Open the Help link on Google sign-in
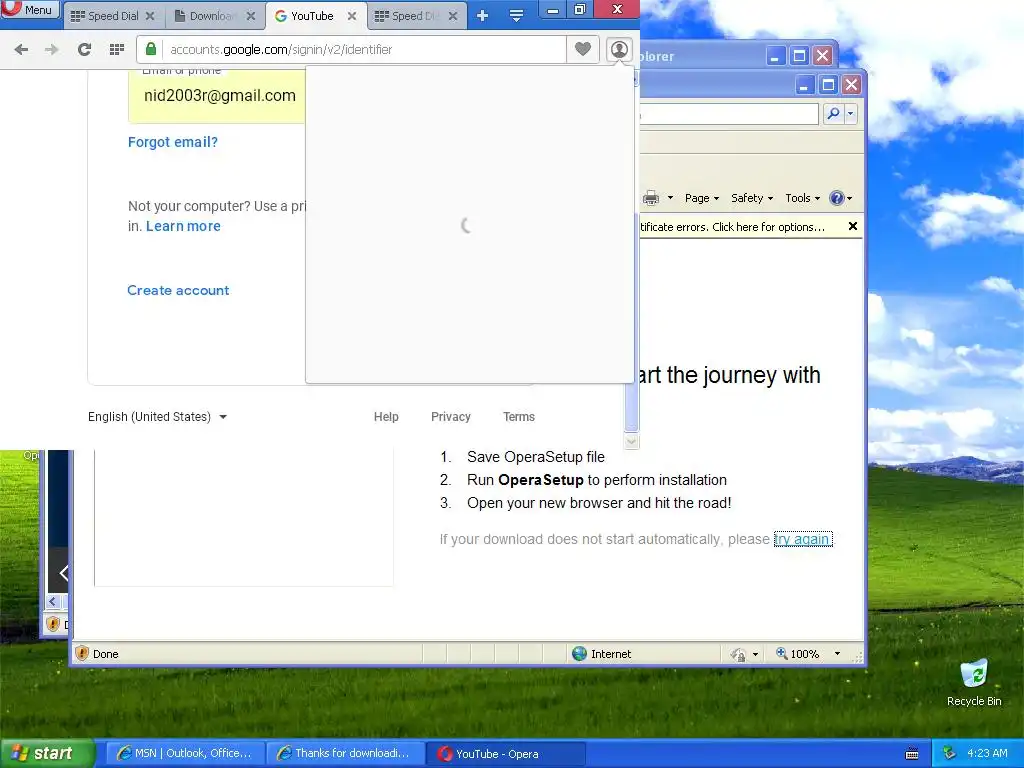The height and width of the screenshot is (768, 1024). pos(386,417)
